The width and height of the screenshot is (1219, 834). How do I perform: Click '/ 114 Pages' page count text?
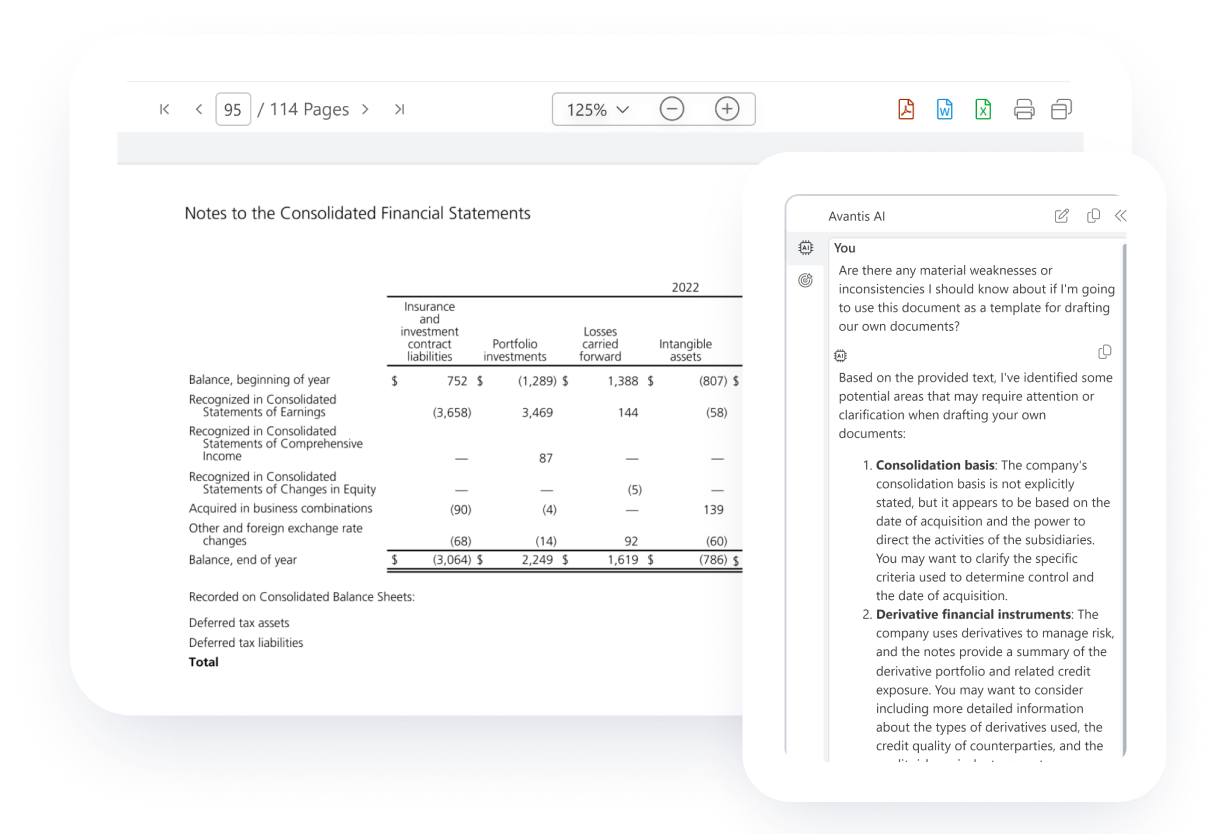(x=303, y=110)
